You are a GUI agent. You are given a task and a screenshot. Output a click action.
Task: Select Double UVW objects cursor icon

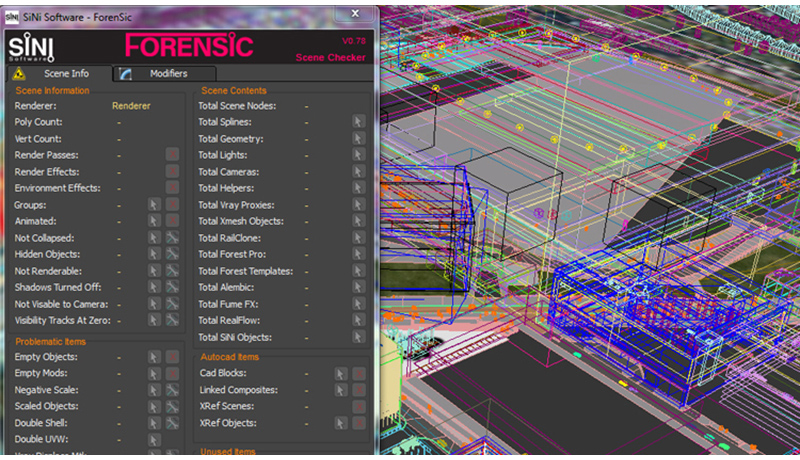coord(154,440)
